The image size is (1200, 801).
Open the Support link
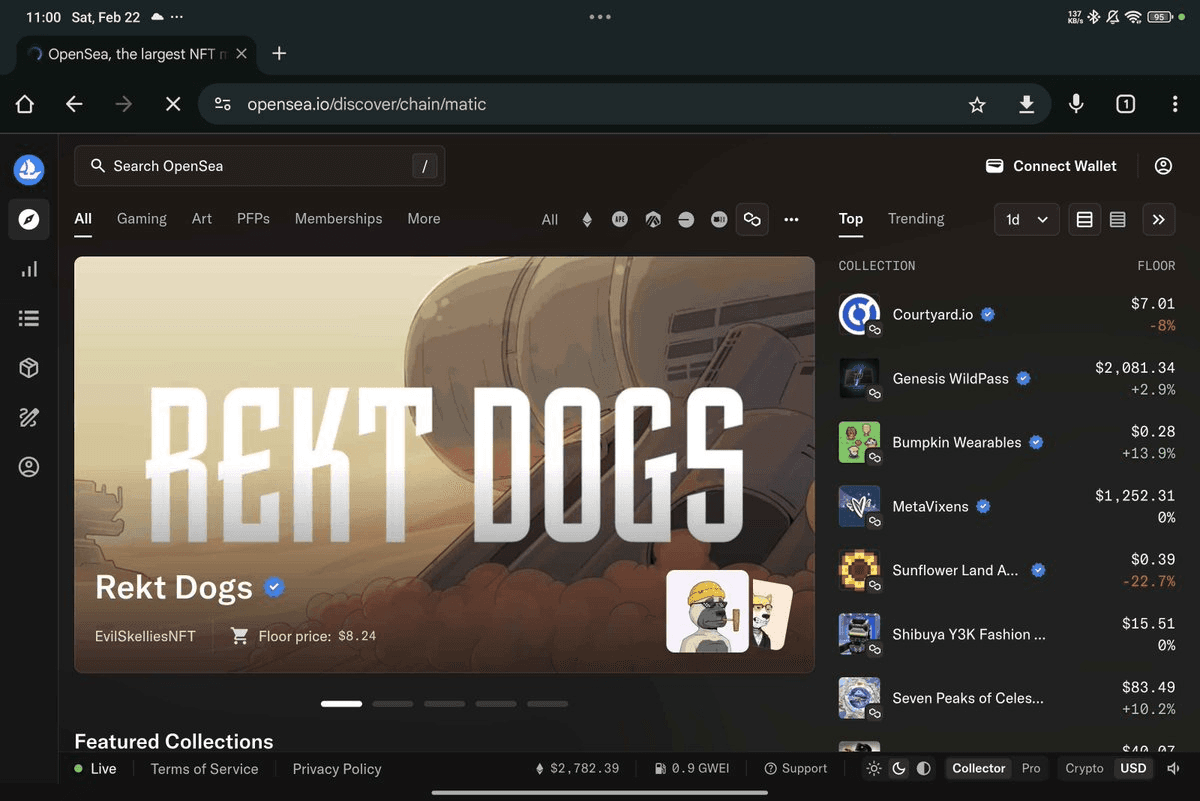pyautogui.click(x=796, y=768)
